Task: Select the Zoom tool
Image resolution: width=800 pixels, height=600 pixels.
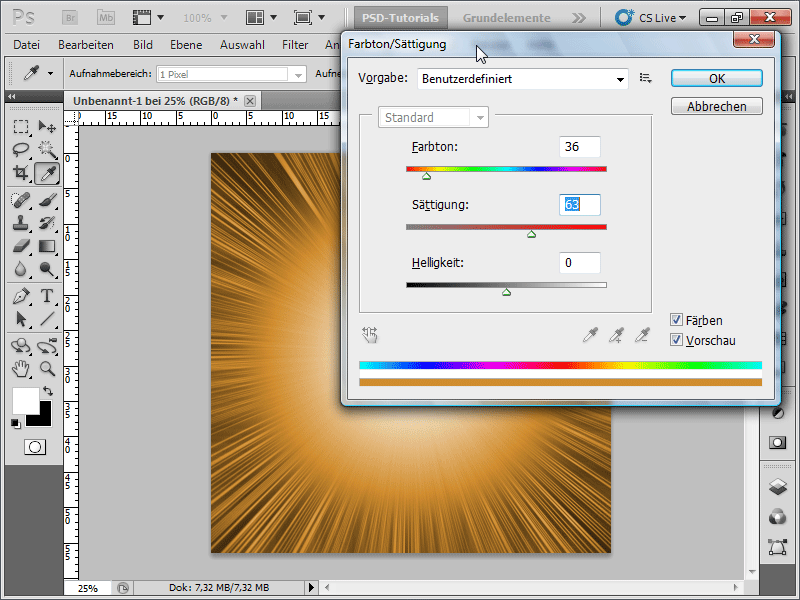Action: tap(47, 368)
